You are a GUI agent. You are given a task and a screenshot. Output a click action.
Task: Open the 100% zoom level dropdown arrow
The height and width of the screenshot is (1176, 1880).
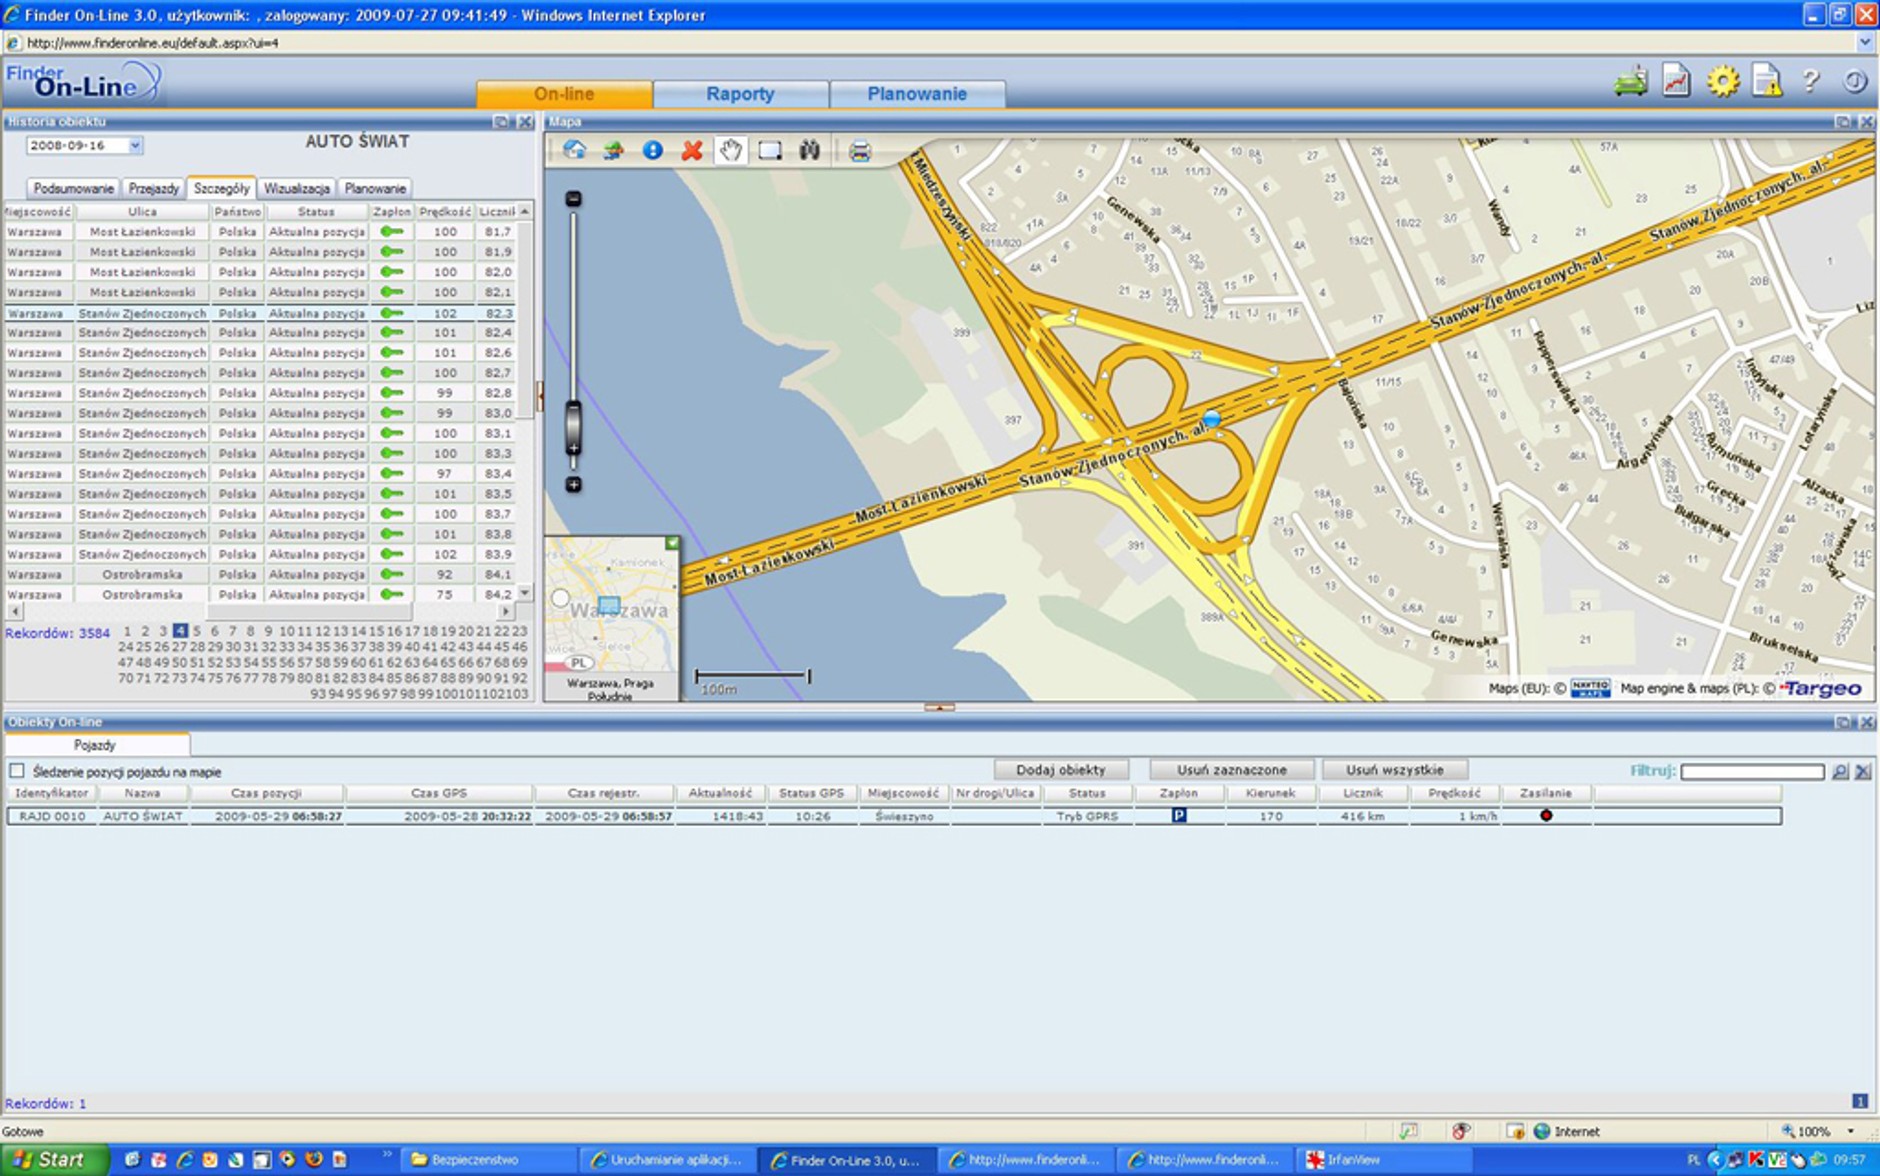1850,1131
